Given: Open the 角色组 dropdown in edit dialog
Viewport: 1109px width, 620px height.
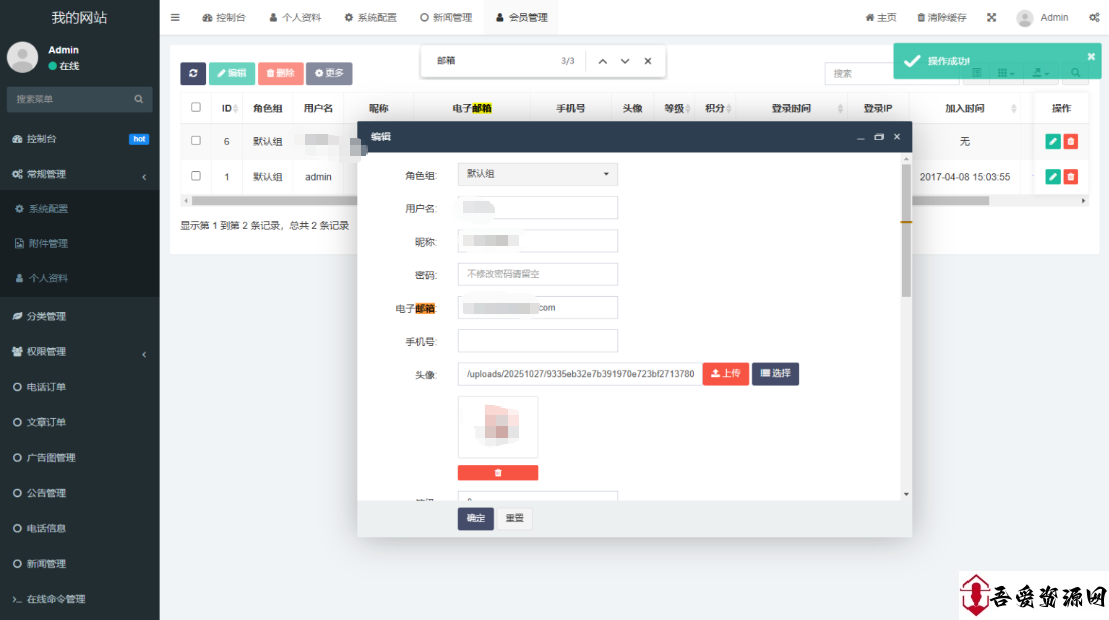Looking at the screenshot, I should 538,174.
